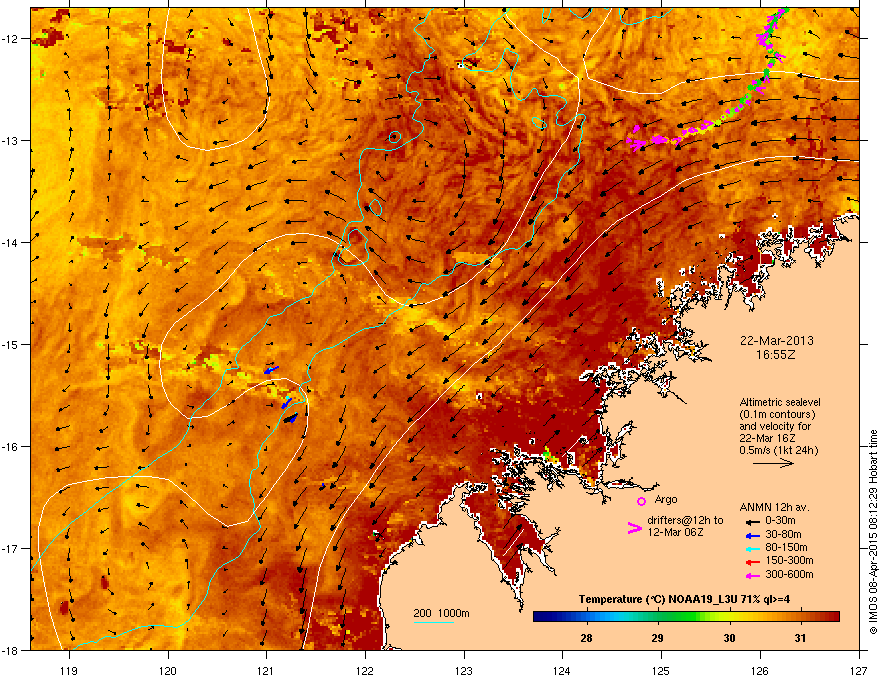The width and height of the screenshot is (880, 680).
Task: Click the '-15' latitude axis label
Action: (10, 344)
